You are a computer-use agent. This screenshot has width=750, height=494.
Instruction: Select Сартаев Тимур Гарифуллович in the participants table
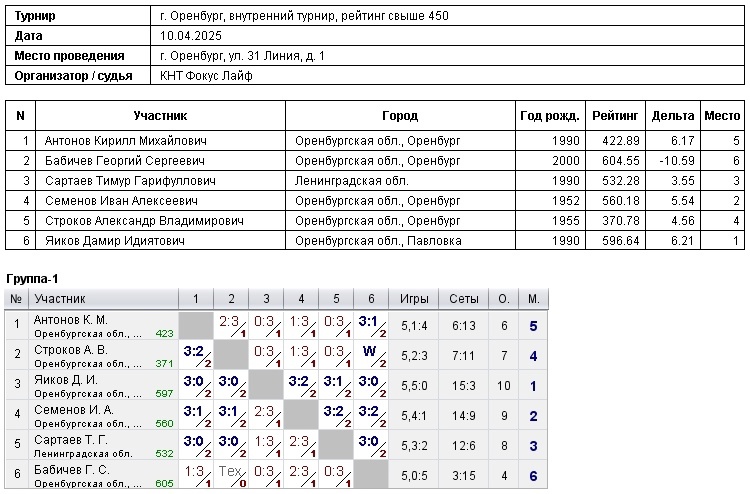tap(130, 181)
